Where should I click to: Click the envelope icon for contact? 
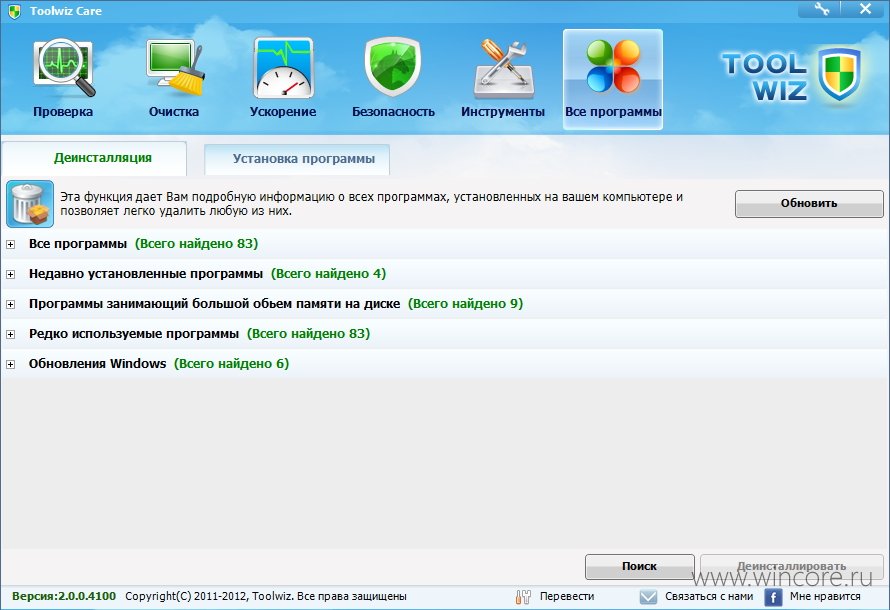(648, 596)
